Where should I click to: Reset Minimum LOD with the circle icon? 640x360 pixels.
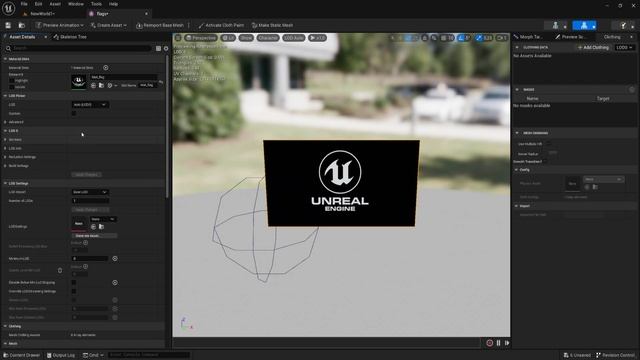[x=115, y=259]
